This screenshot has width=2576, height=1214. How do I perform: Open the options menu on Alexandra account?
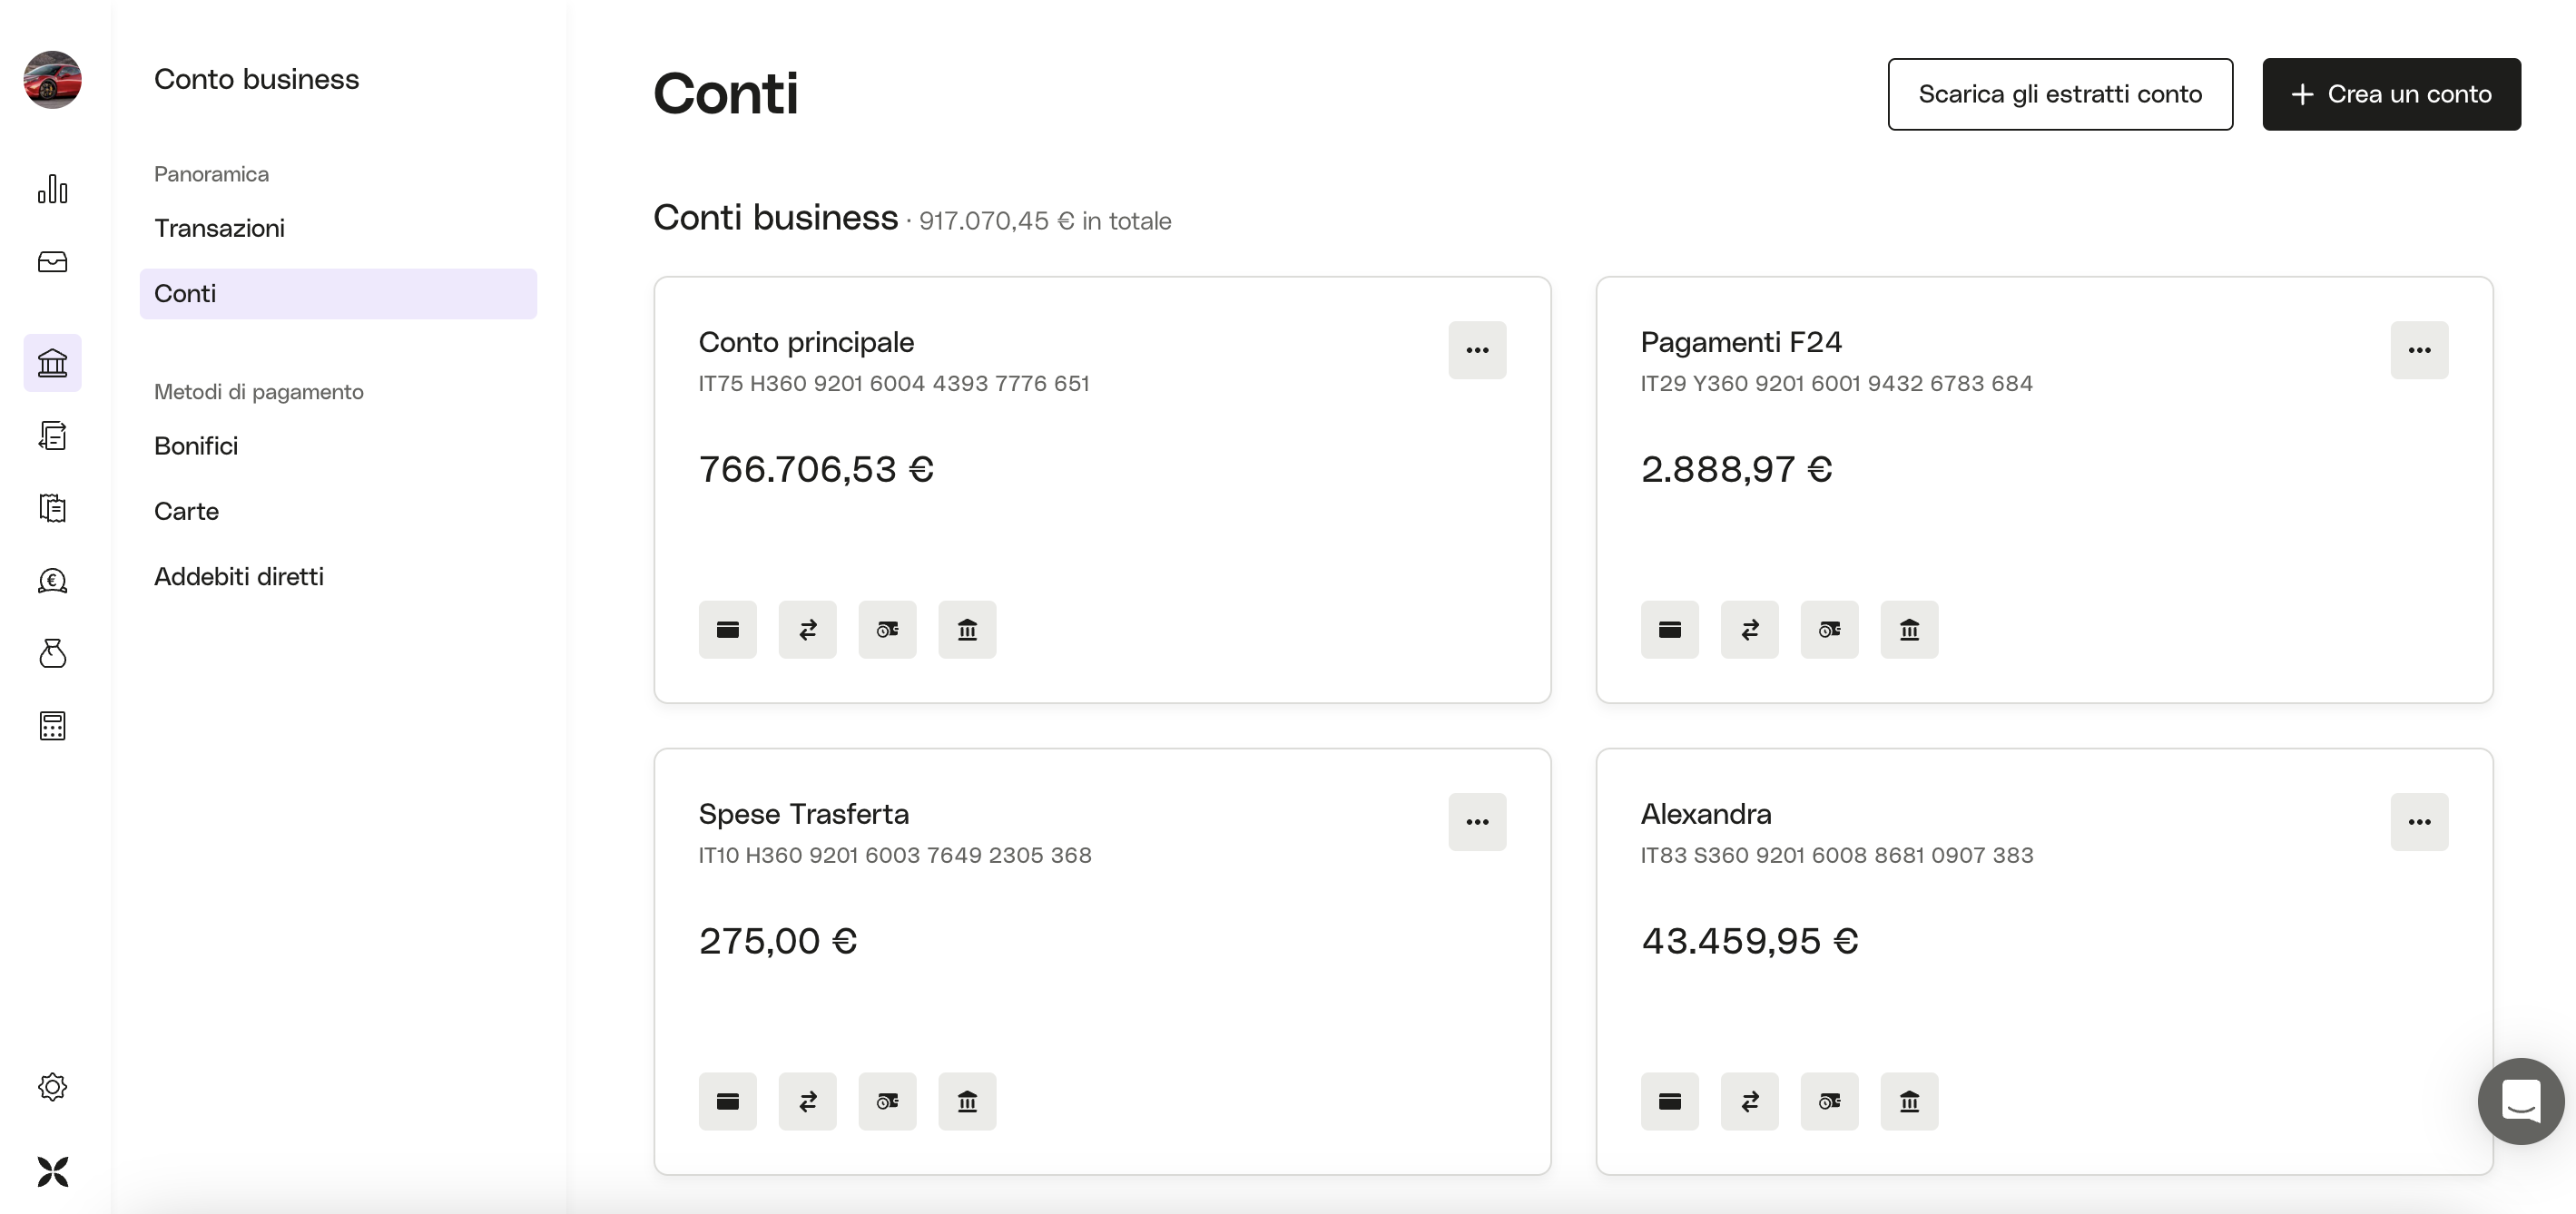(2420, 822)
